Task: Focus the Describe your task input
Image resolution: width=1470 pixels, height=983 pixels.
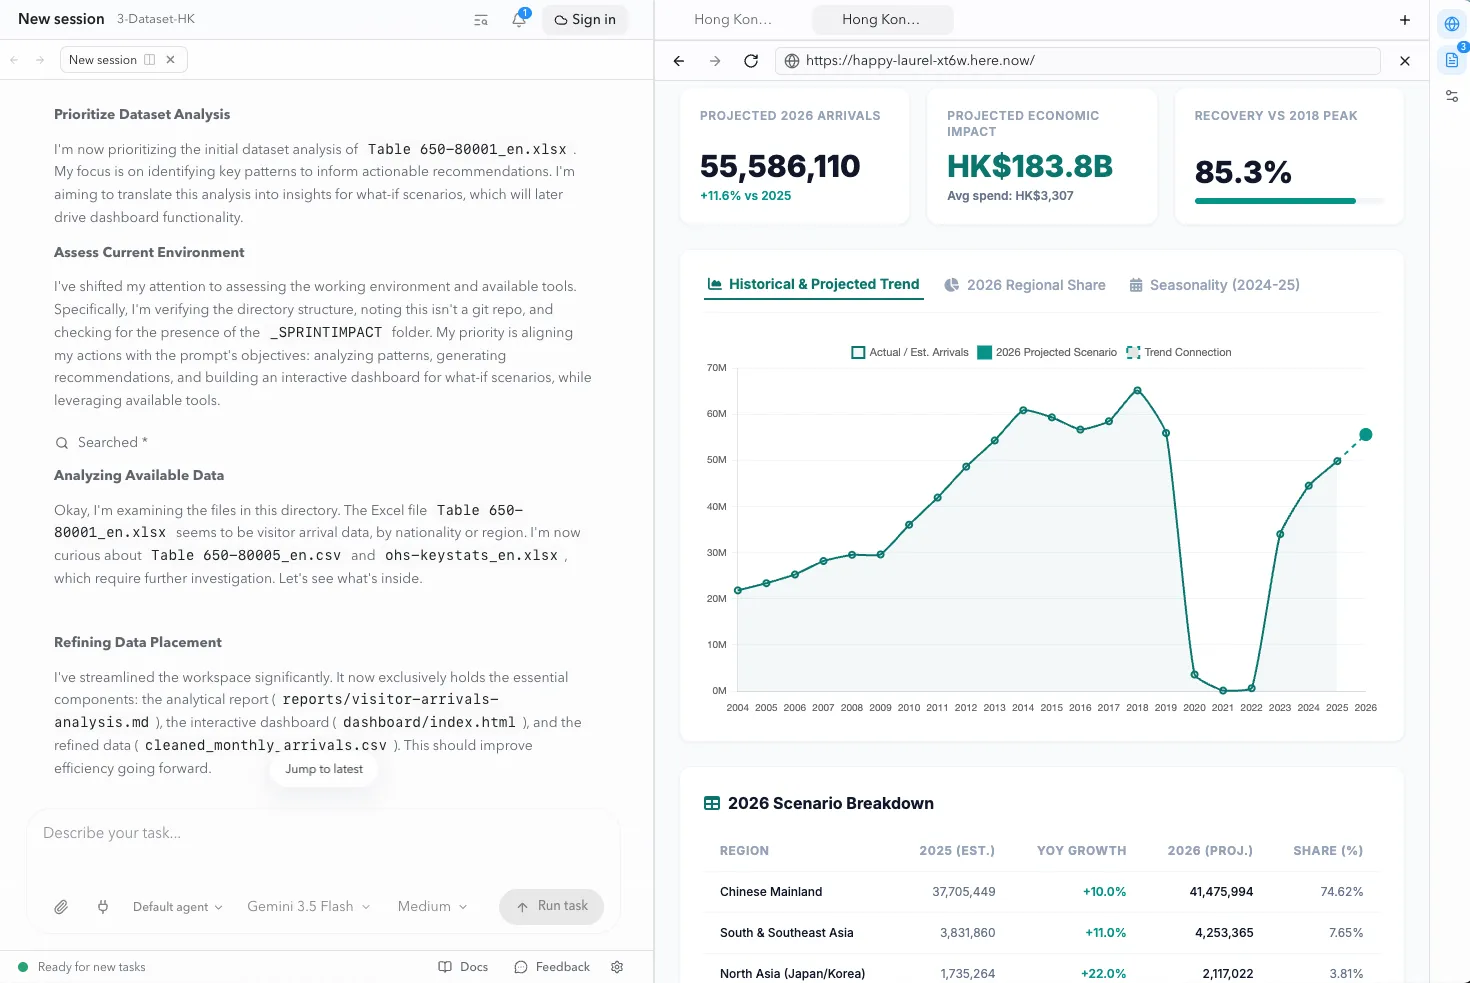Action: tap(323, 845)
